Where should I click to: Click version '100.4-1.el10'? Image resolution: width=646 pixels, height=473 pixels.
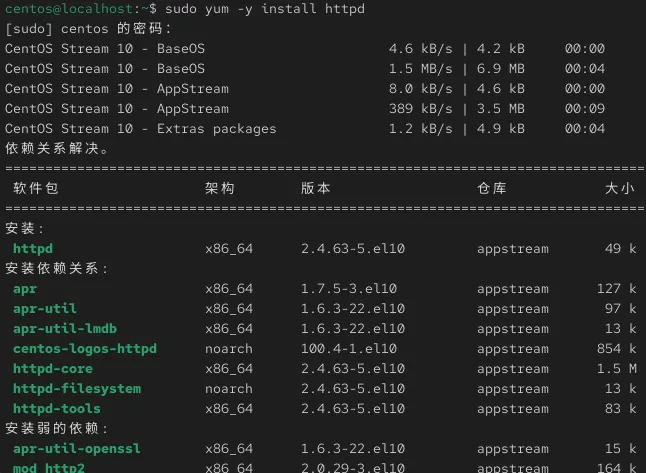click(349, 349)
